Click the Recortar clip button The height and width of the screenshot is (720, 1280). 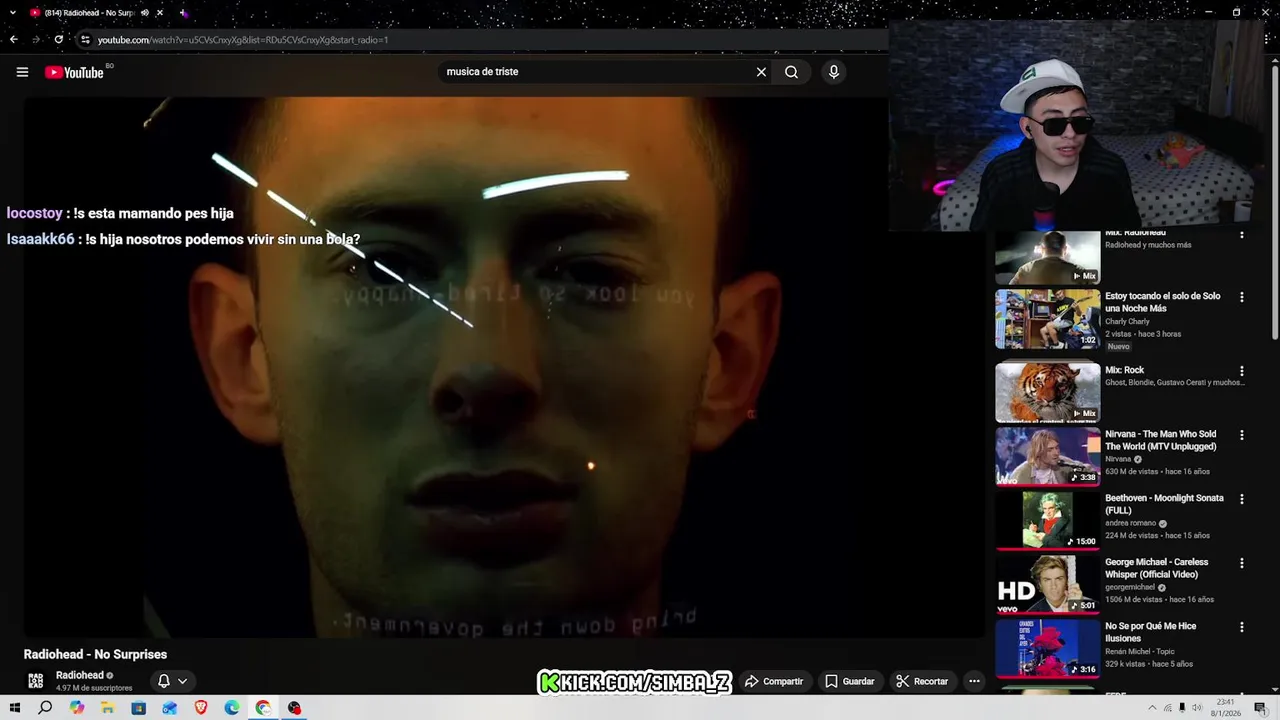point(922,681)
